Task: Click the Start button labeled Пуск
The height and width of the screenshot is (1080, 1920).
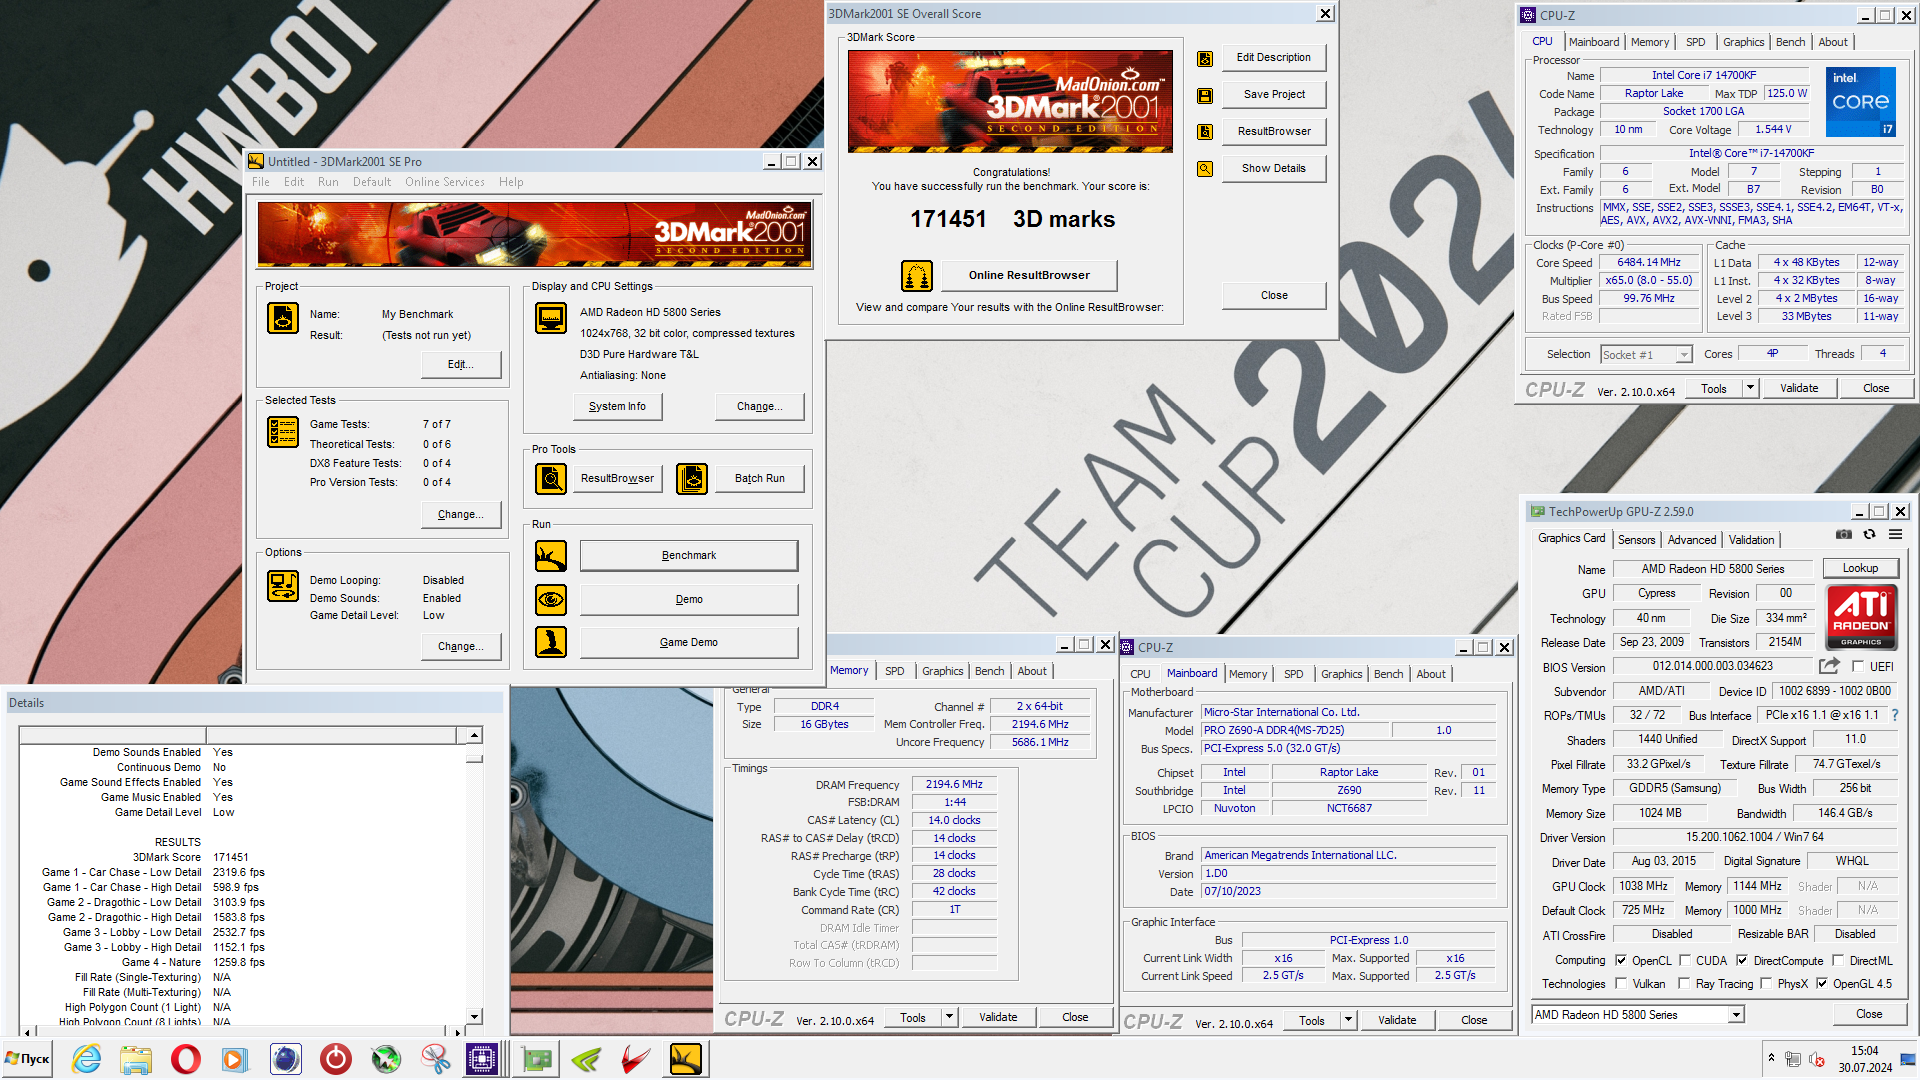Action: (x=27, y=1059)
